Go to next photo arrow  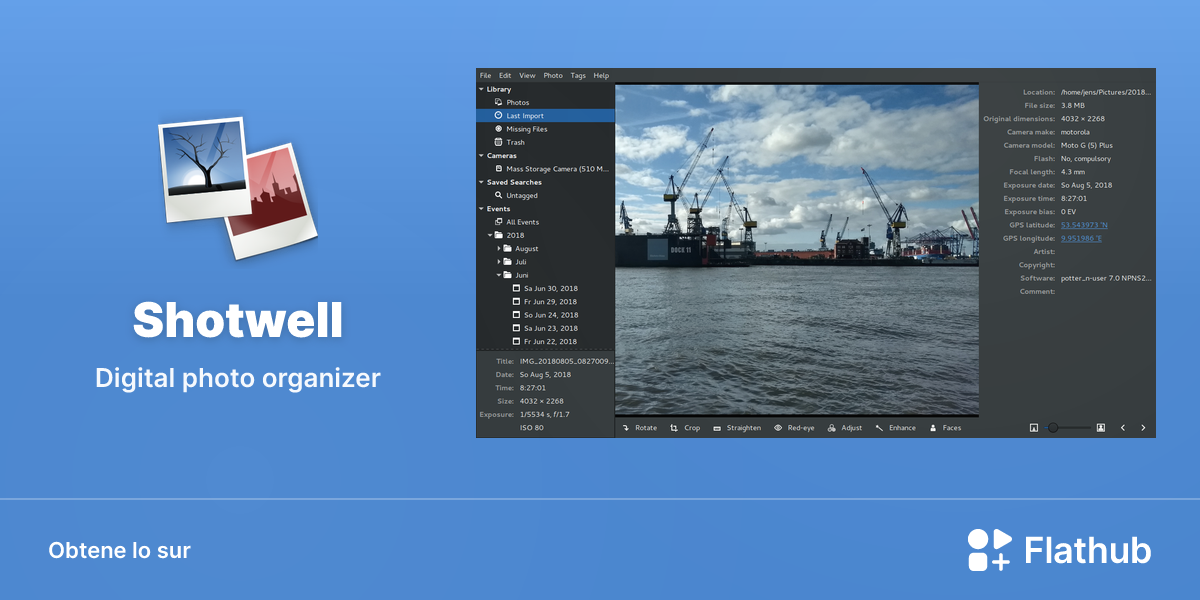1143,428
